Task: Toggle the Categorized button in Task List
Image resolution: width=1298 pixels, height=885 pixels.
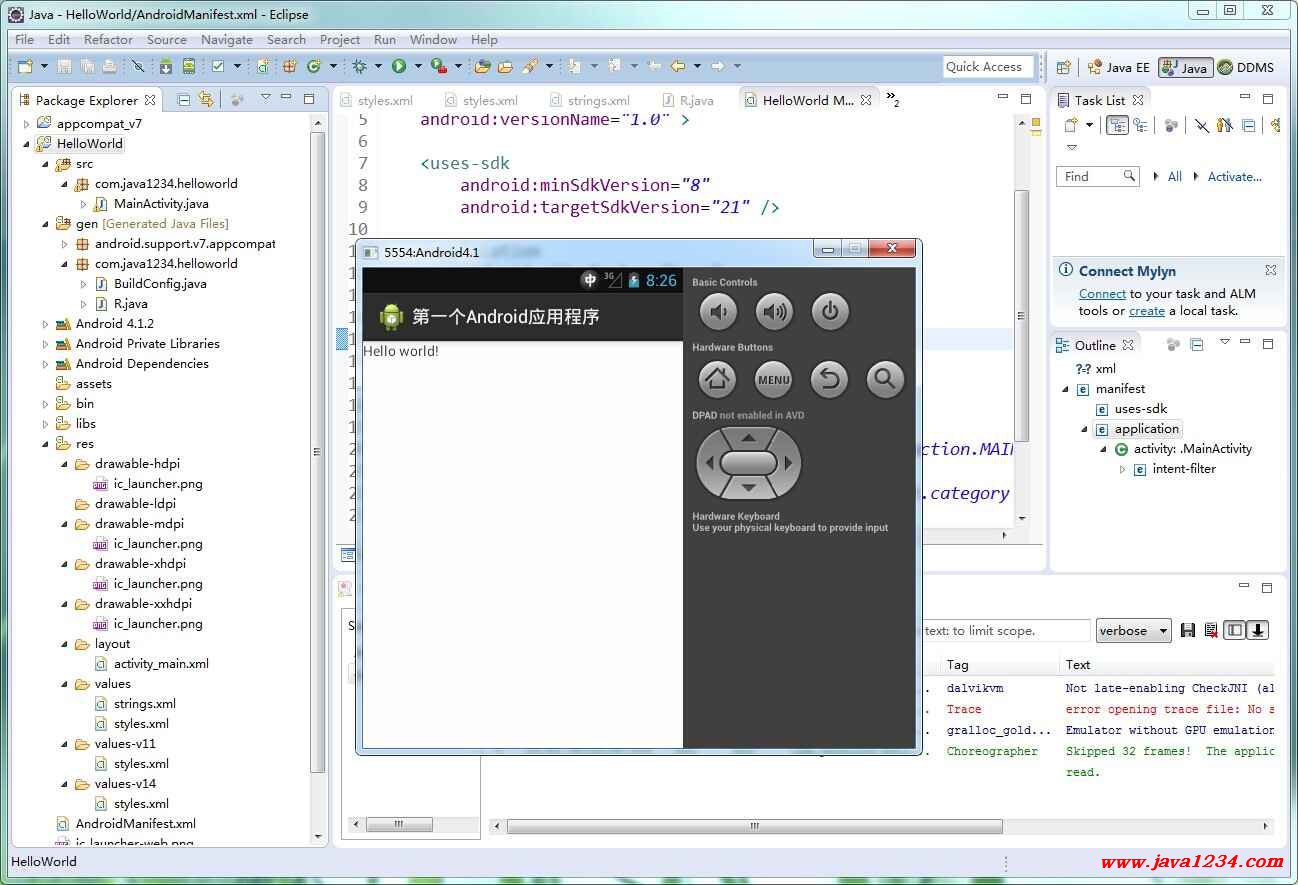Action: (x=1117, y=125)
